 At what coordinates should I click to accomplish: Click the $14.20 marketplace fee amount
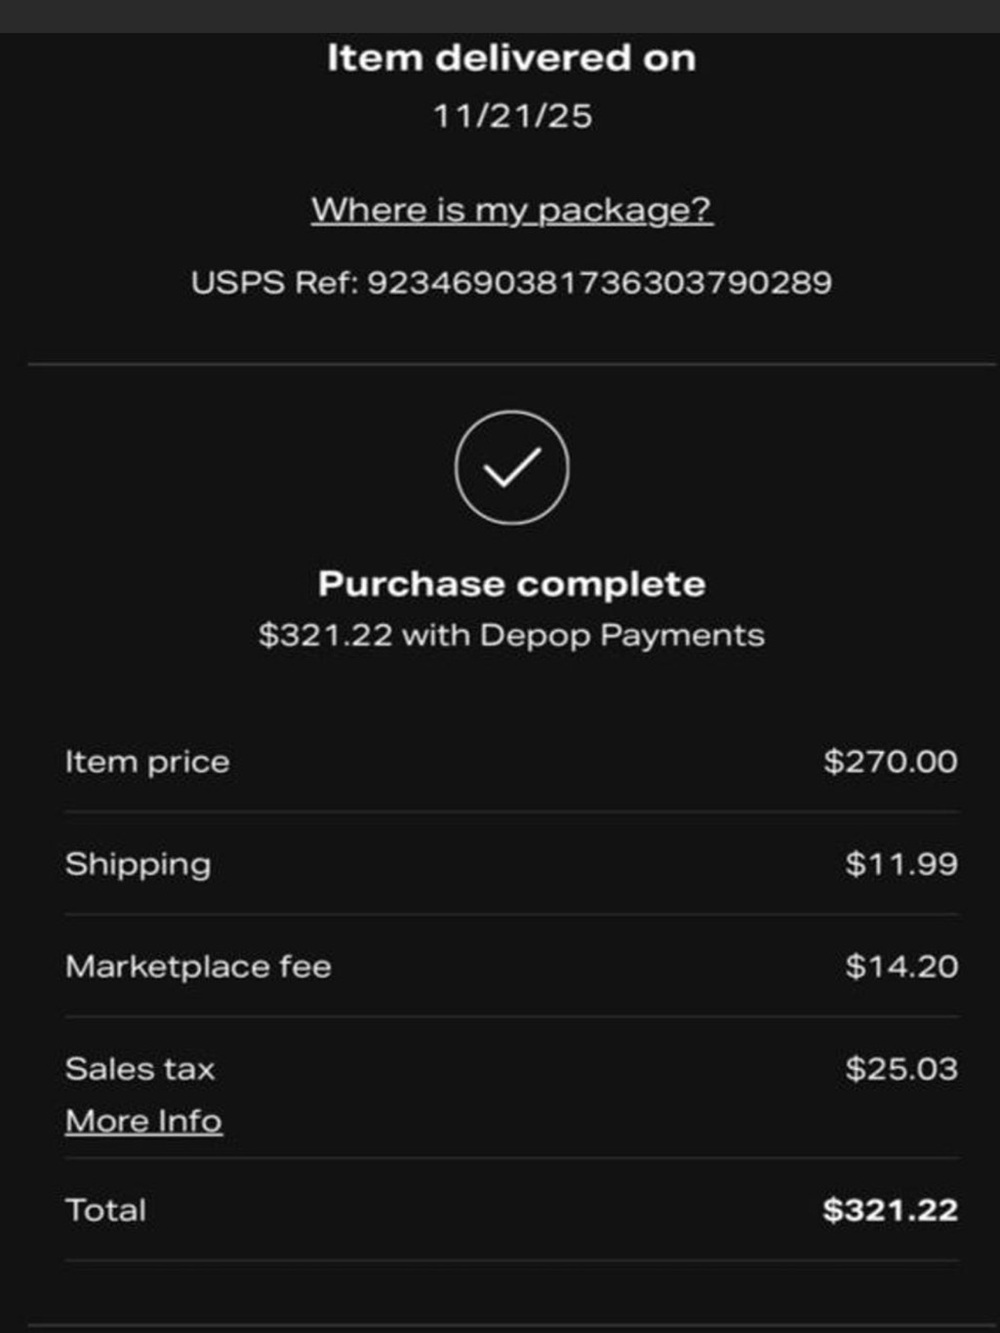click(x=902, y=966)
